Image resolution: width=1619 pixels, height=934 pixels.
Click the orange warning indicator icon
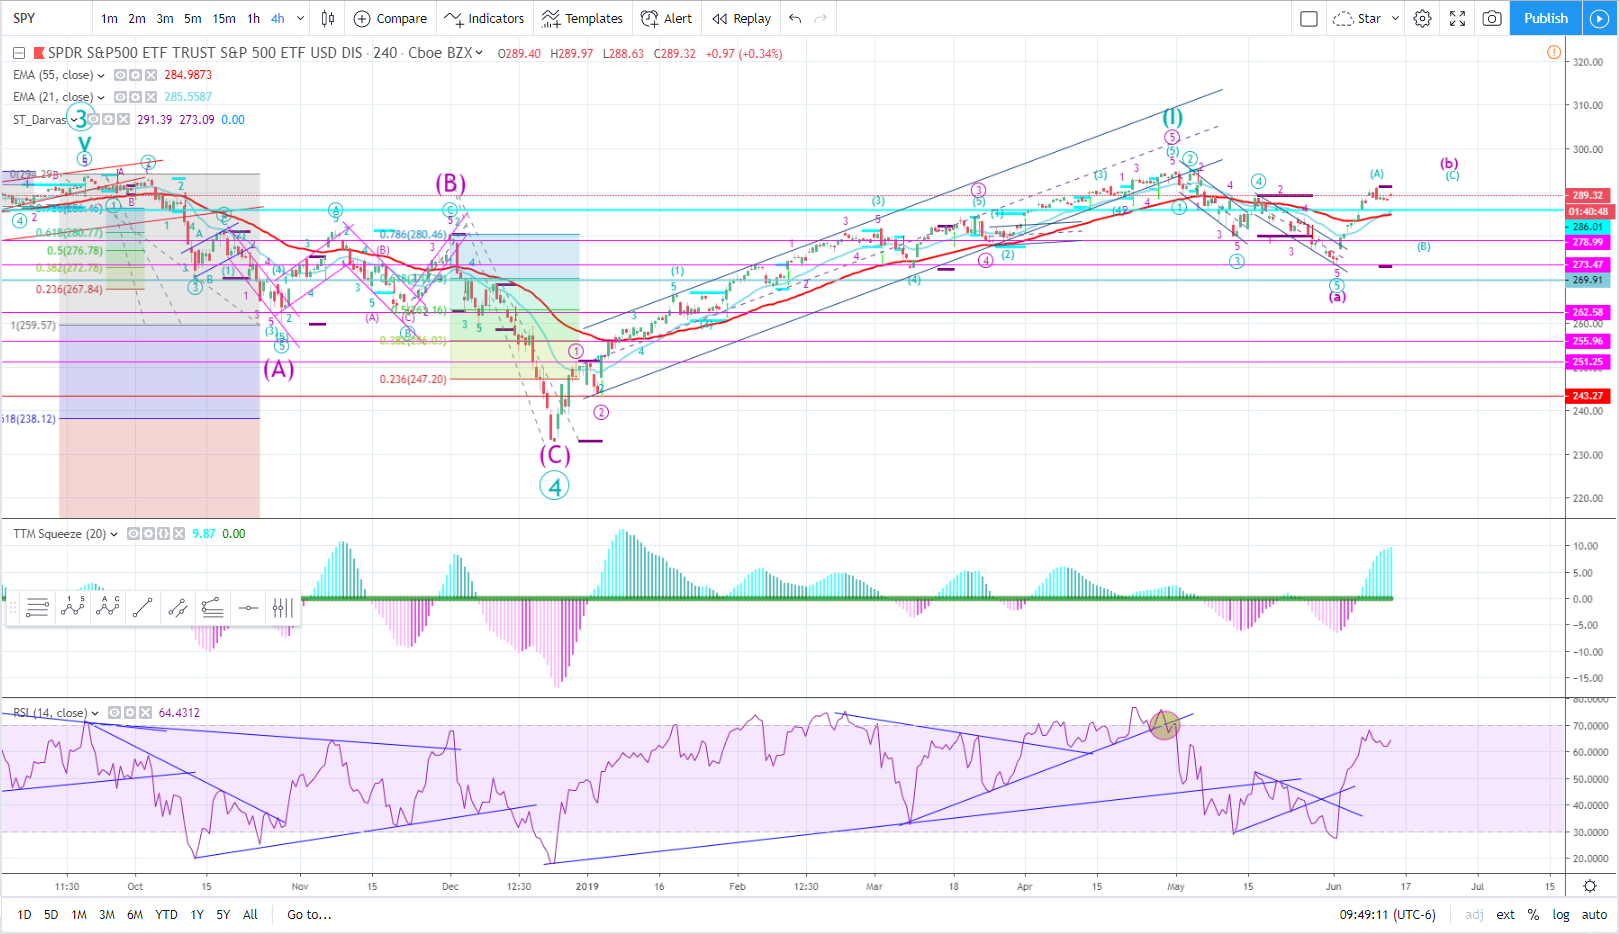(x=1554, y=52)
